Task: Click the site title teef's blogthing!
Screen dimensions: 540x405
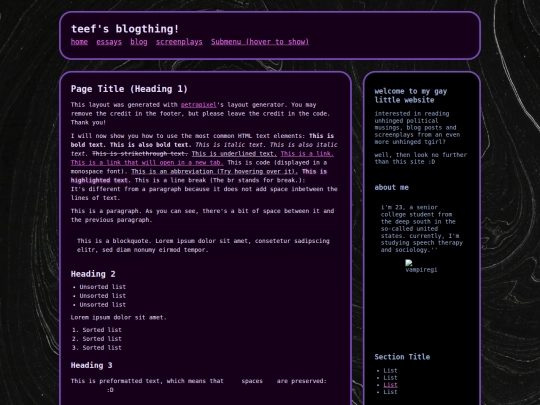Action: tap(125, 29)
